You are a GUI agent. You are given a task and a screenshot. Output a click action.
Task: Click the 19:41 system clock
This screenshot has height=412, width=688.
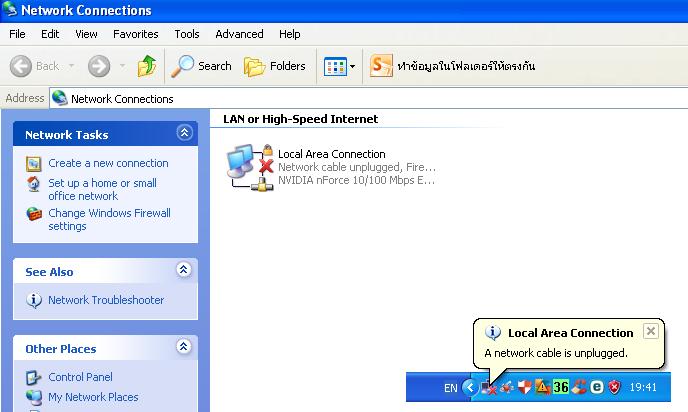pyautogui.click(x=643, y=387)
